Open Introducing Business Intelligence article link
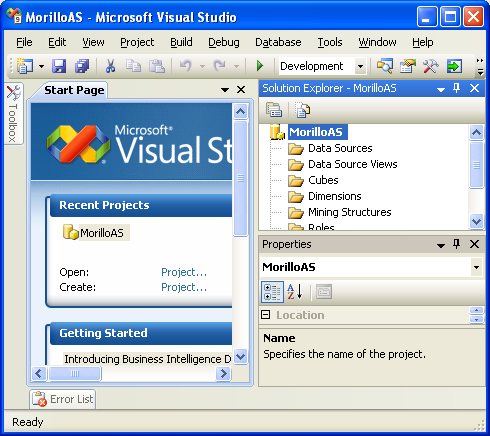Viewport: 490px width, 436px height. (147, 359)
